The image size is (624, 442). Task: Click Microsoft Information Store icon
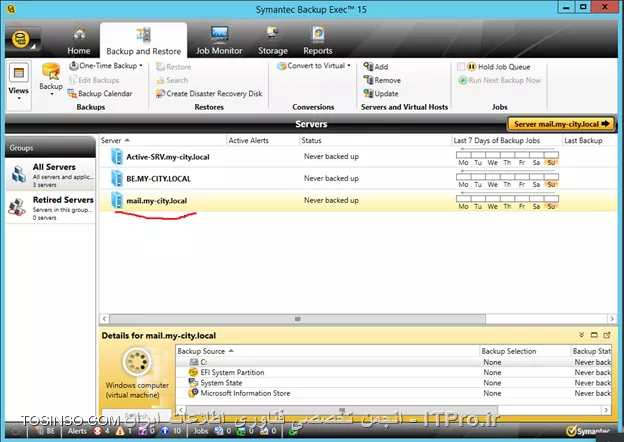(x=193, y=393)
